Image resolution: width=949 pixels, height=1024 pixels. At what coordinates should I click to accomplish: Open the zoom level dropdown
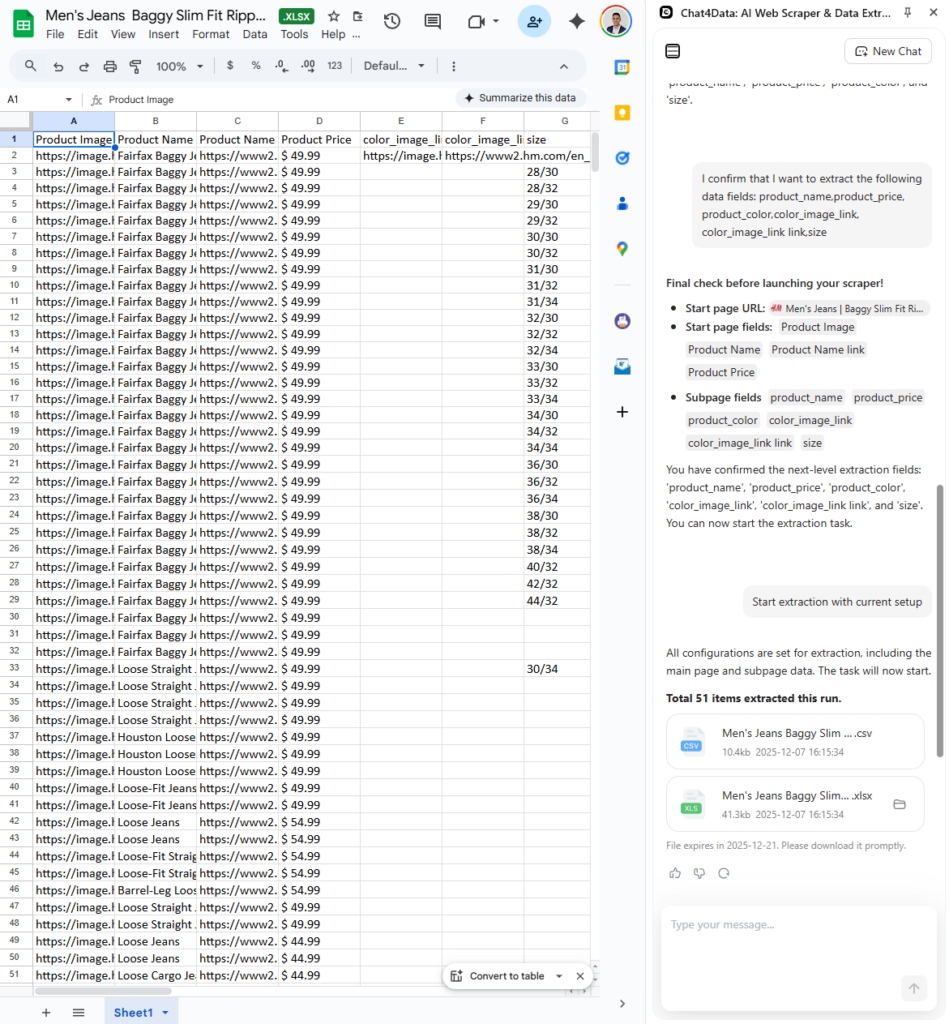point(178,67)
